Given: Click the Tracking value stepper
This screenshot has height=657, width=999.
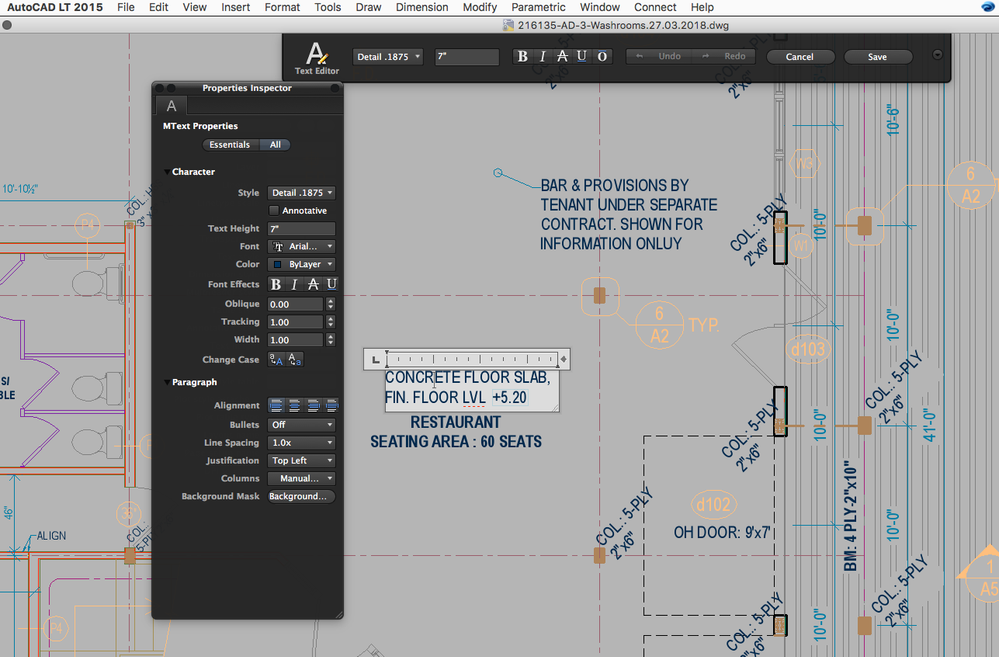Looking at the screenshot, I should tap(330, 322).
